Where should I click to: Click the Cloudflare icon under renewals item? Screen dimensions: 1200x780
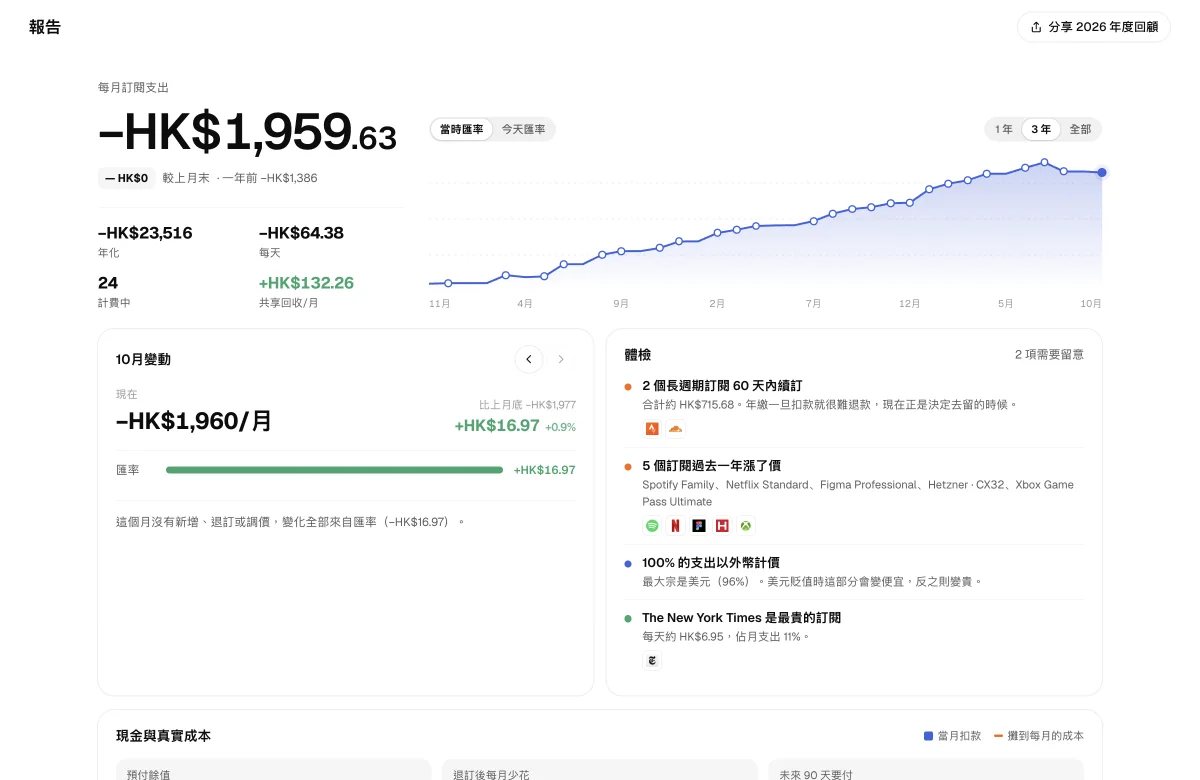pos(675,429)
